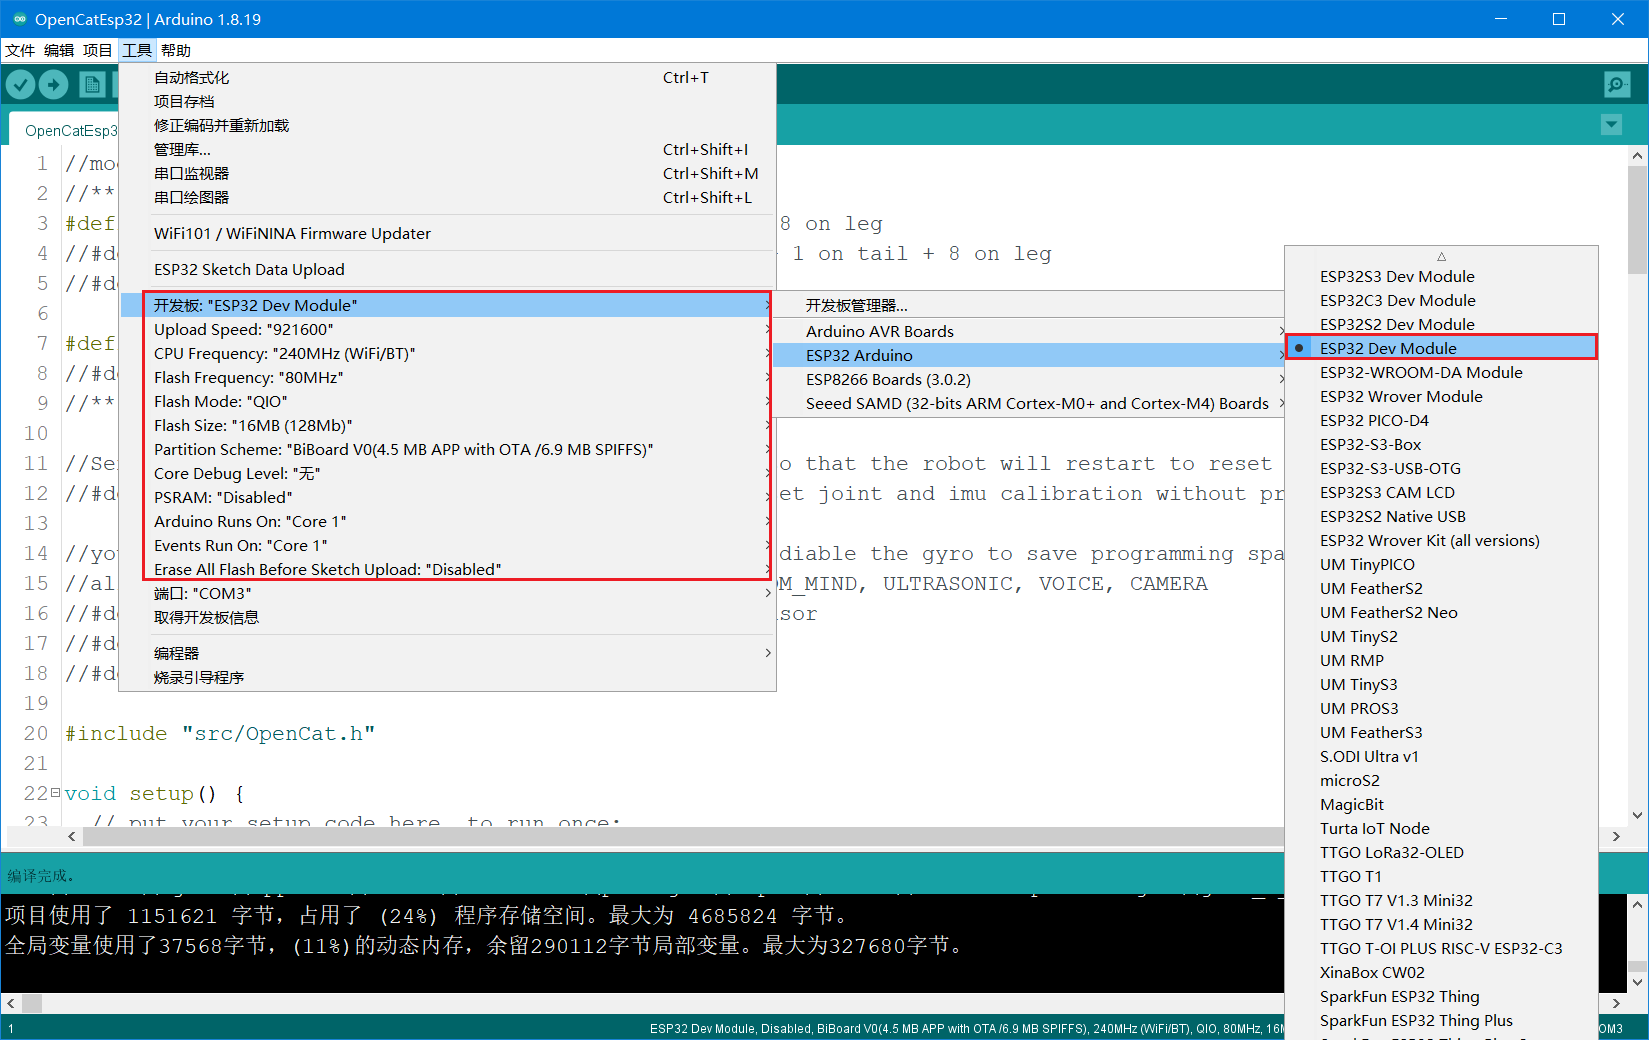
Task: Click the Upload arrow toolbar icon
Action: [54, 85]
